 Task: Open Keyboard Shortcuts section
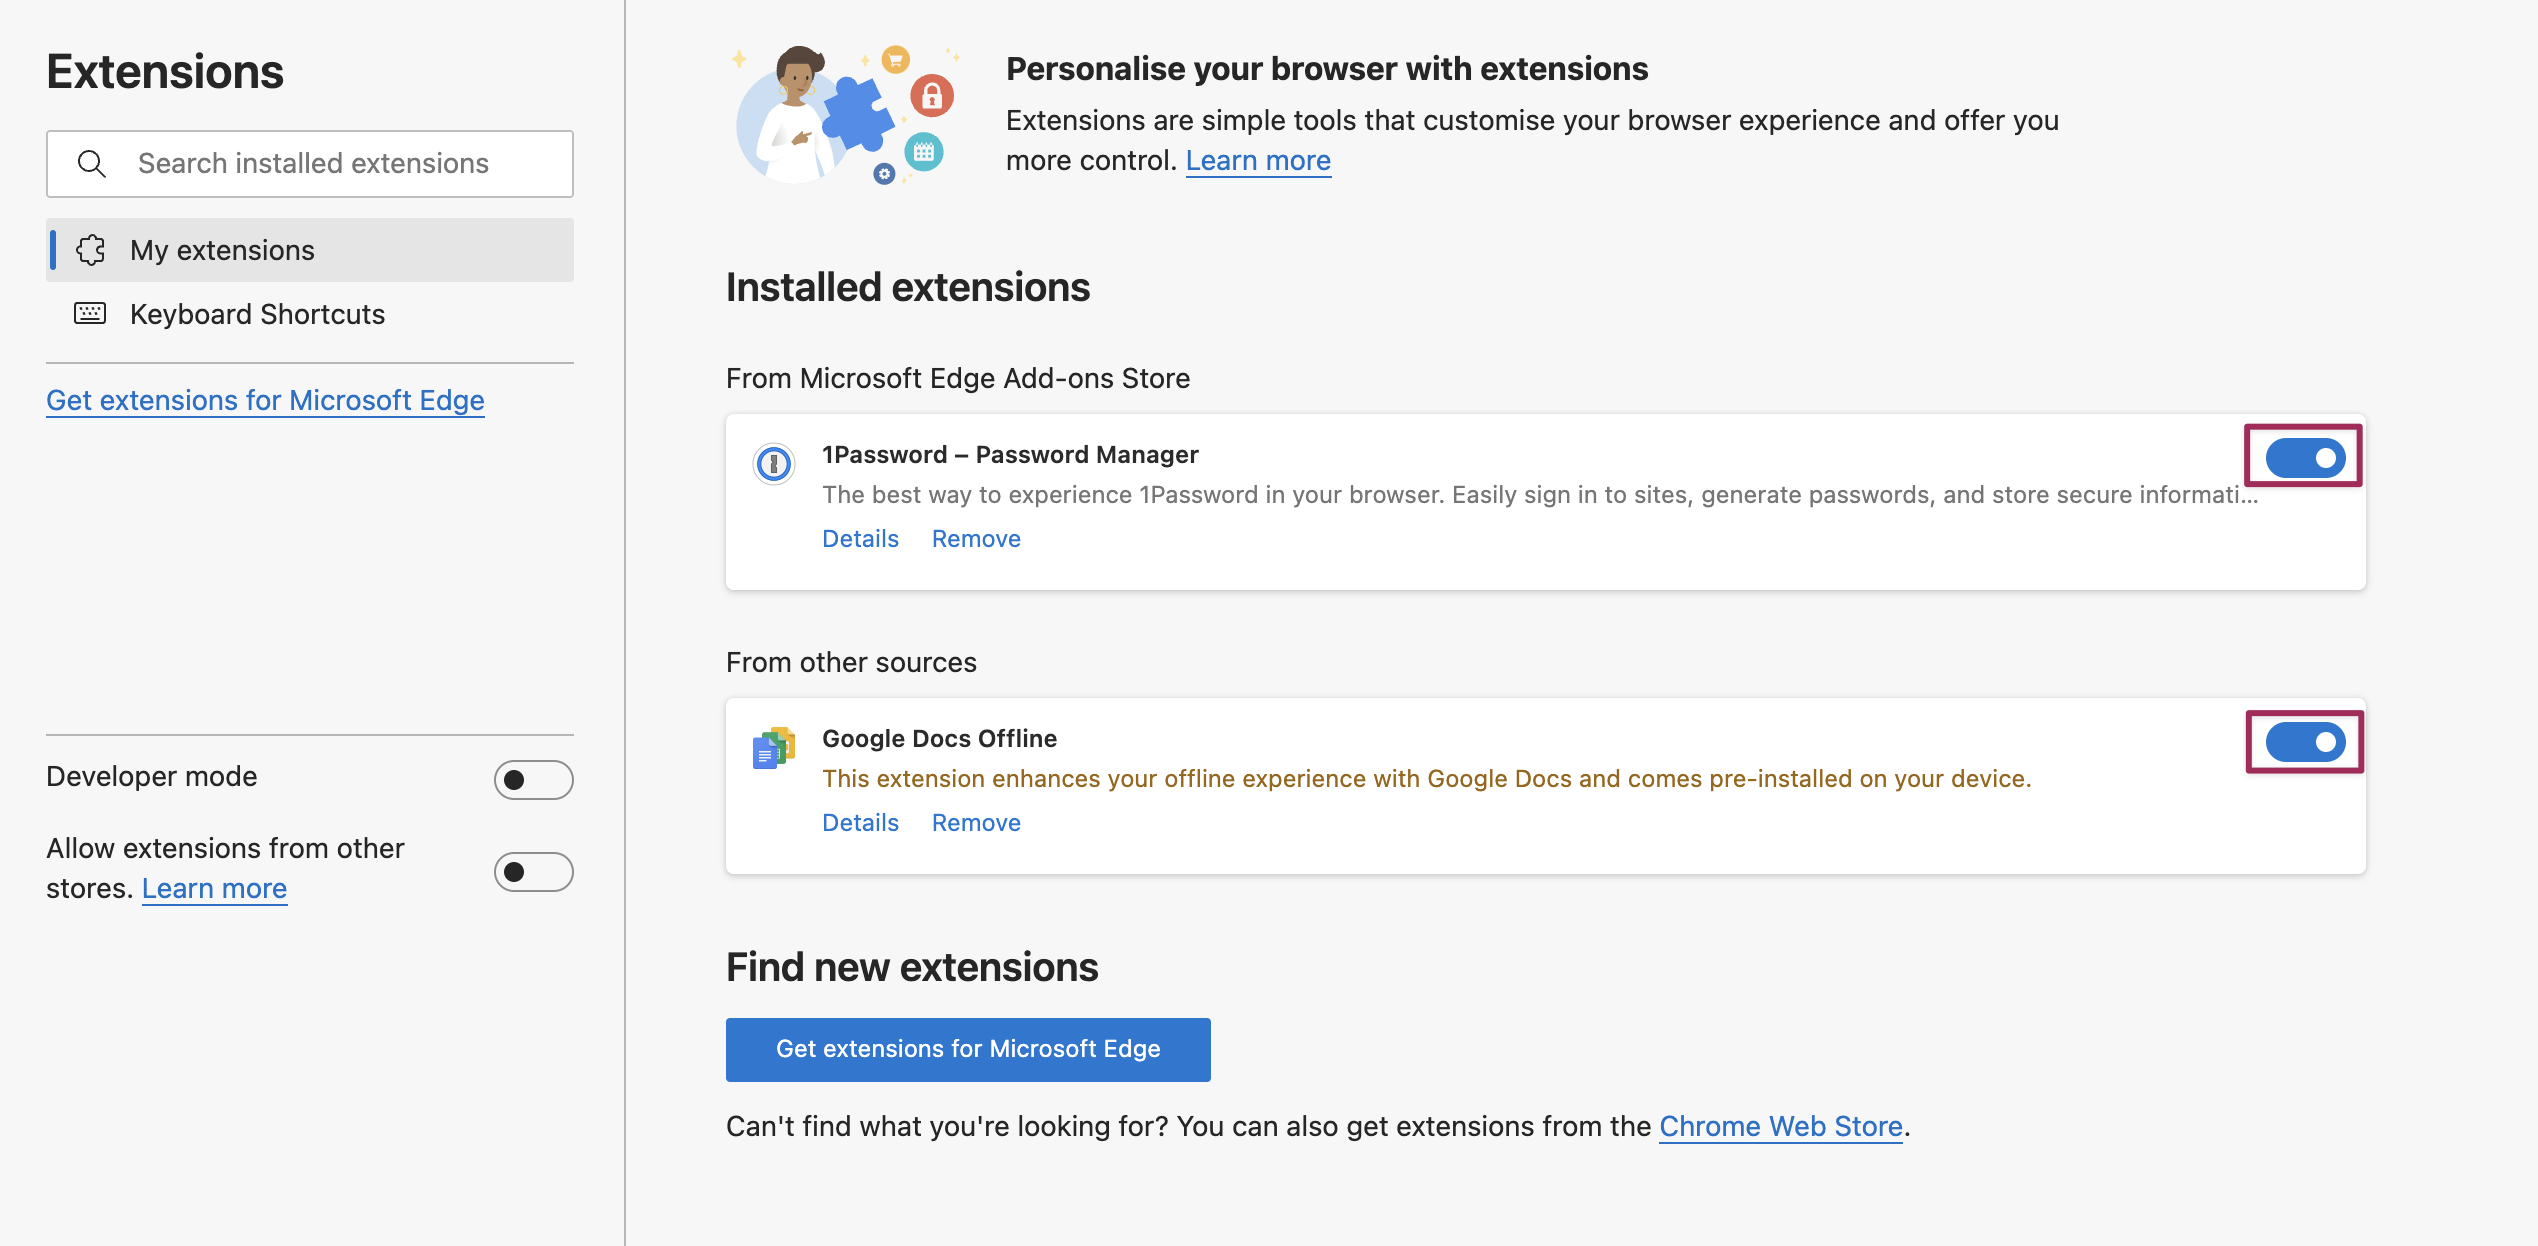(x=257, y=314)
